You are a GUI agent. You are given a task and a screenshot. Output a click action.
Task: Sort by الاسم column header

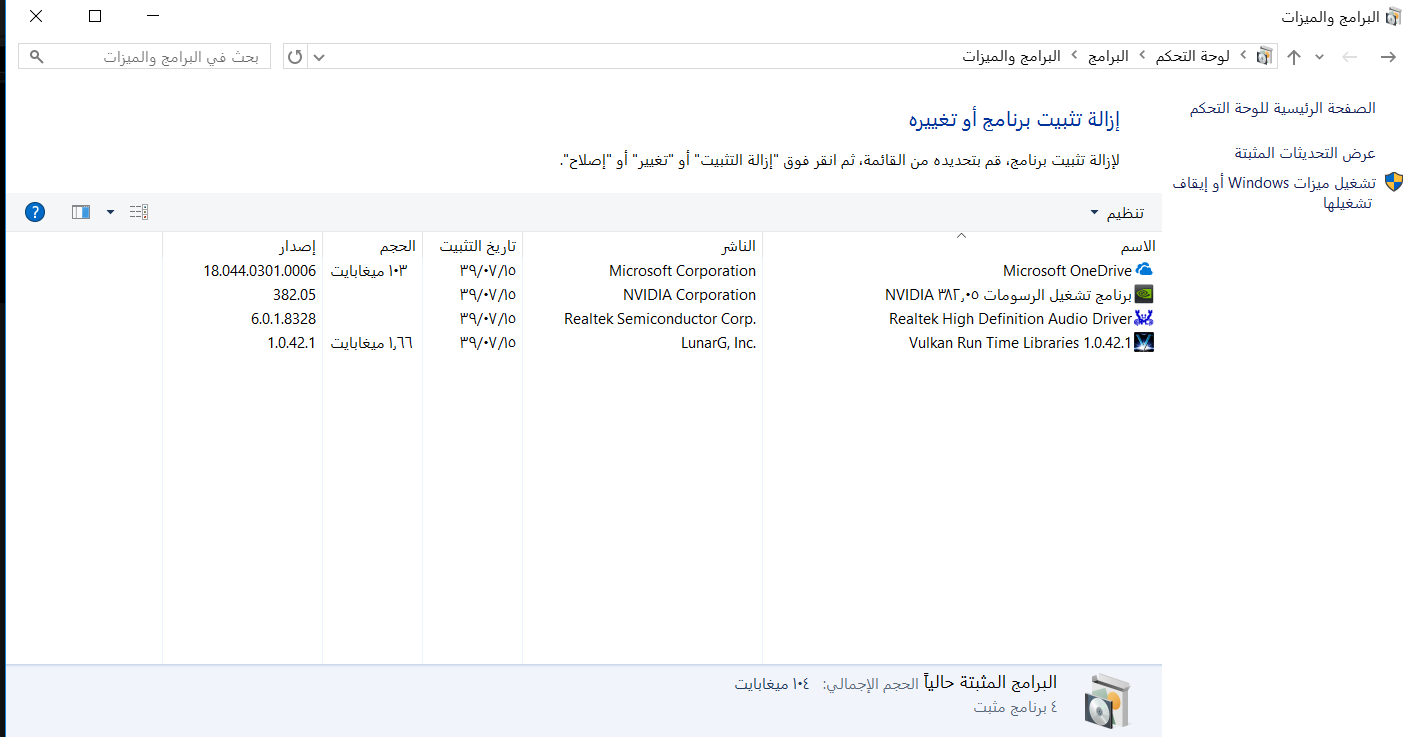(x=1136, y=246)
